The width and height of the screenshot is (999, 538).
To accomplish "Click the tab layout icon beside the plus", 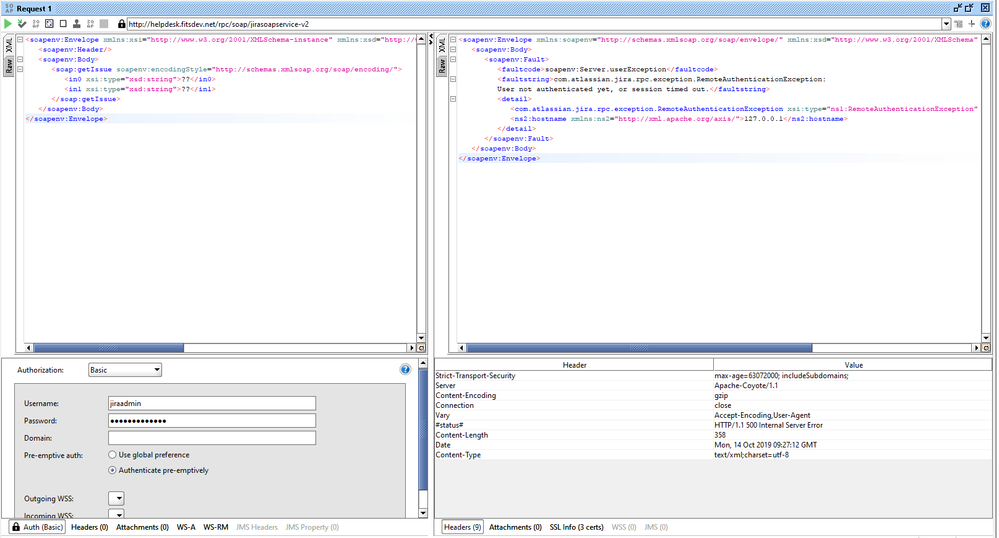I will pyautogui.click(x=958, y=24).
